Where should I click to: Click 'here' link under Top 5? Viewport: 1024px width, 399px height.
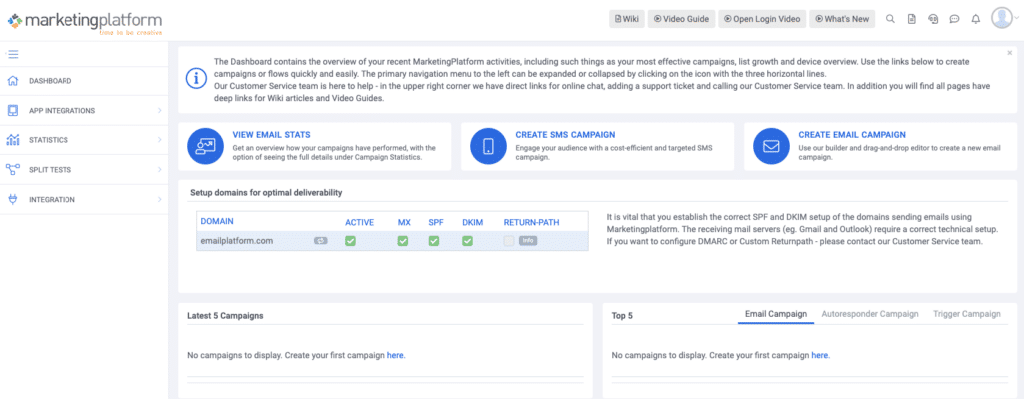(x=820, y=355)
